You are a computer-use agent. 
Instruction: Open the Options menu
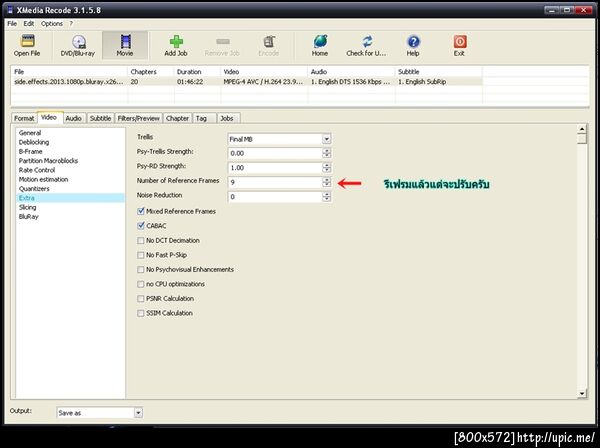click(x=52, y=24)
